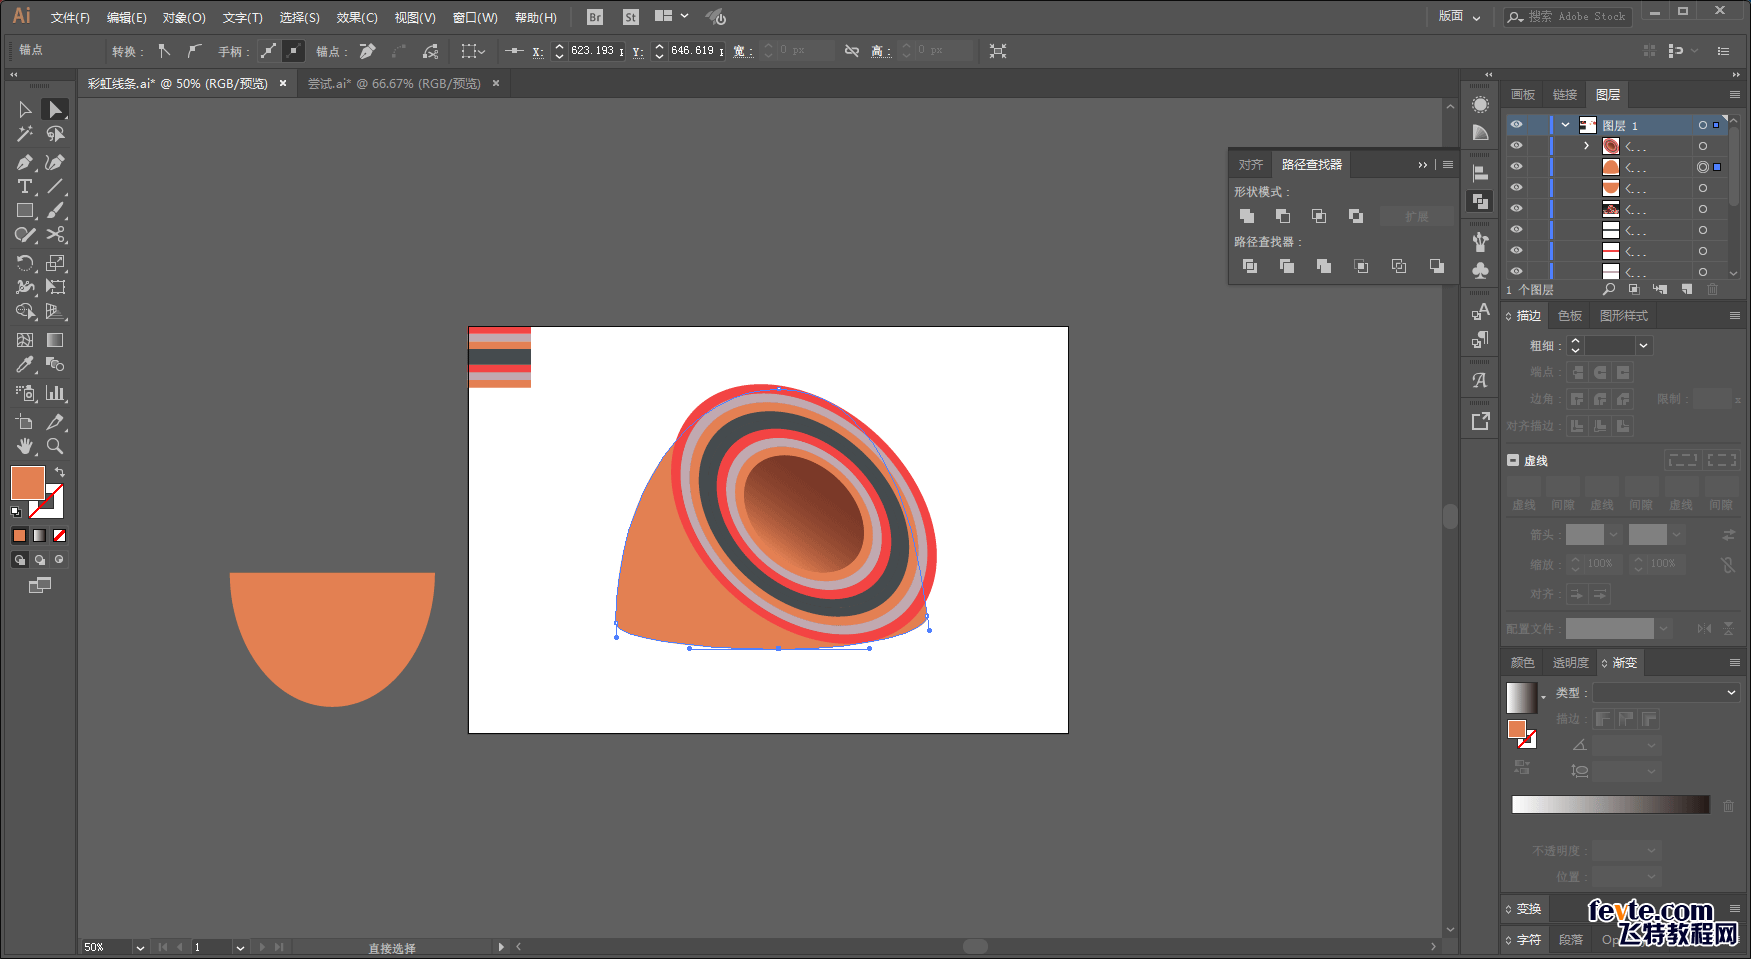1751x959 pixels.
Task: Select the Magic Wand tool
Action: (x=25, y=134)
